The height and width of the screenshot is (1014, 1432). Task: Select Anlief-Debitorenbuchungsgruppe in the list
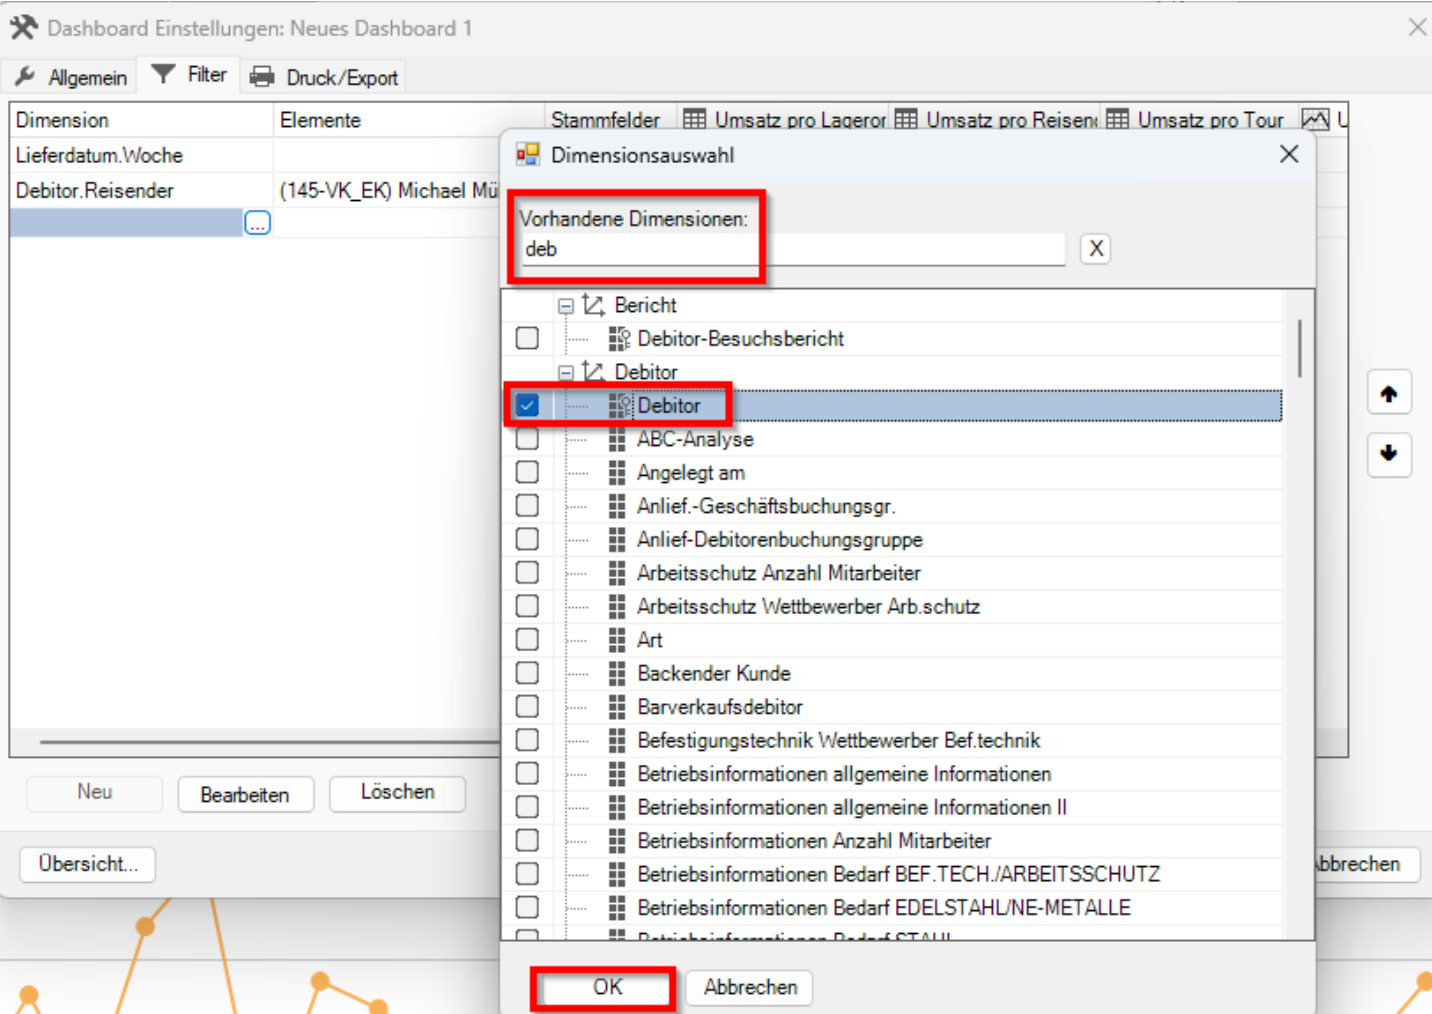(779, 540)
